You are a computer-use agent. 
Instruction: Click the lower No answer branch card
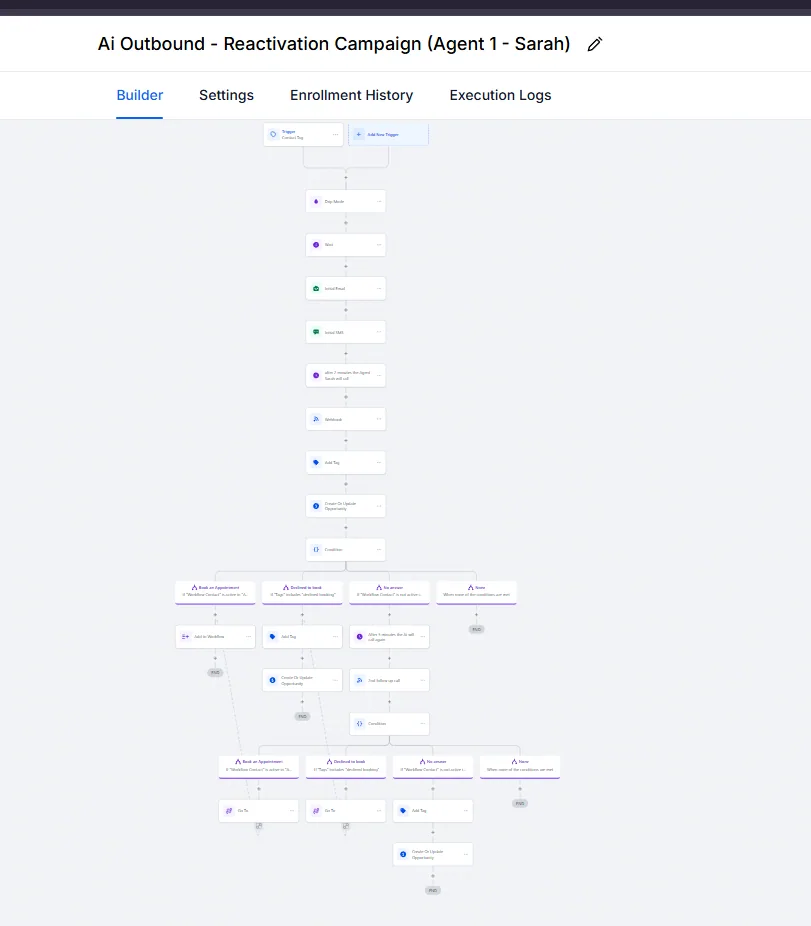(x=433, y=767)
